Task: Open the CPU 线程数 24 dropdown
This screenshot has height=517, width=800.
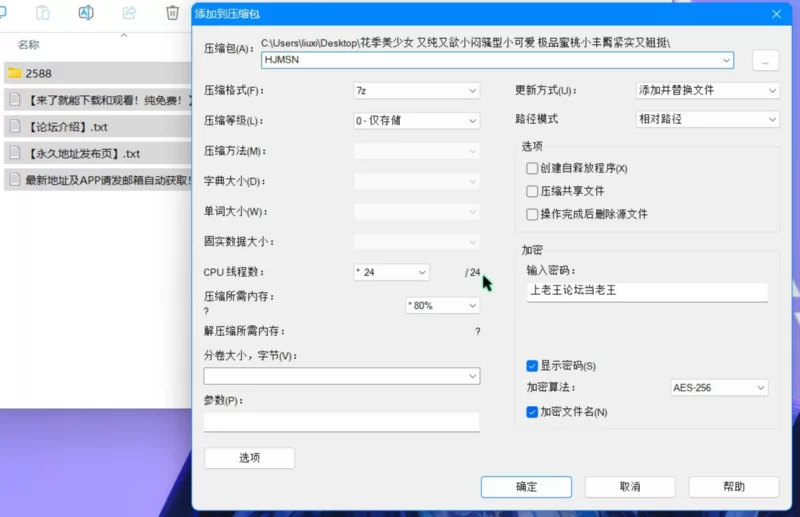Action: click(x=391, y=272)
